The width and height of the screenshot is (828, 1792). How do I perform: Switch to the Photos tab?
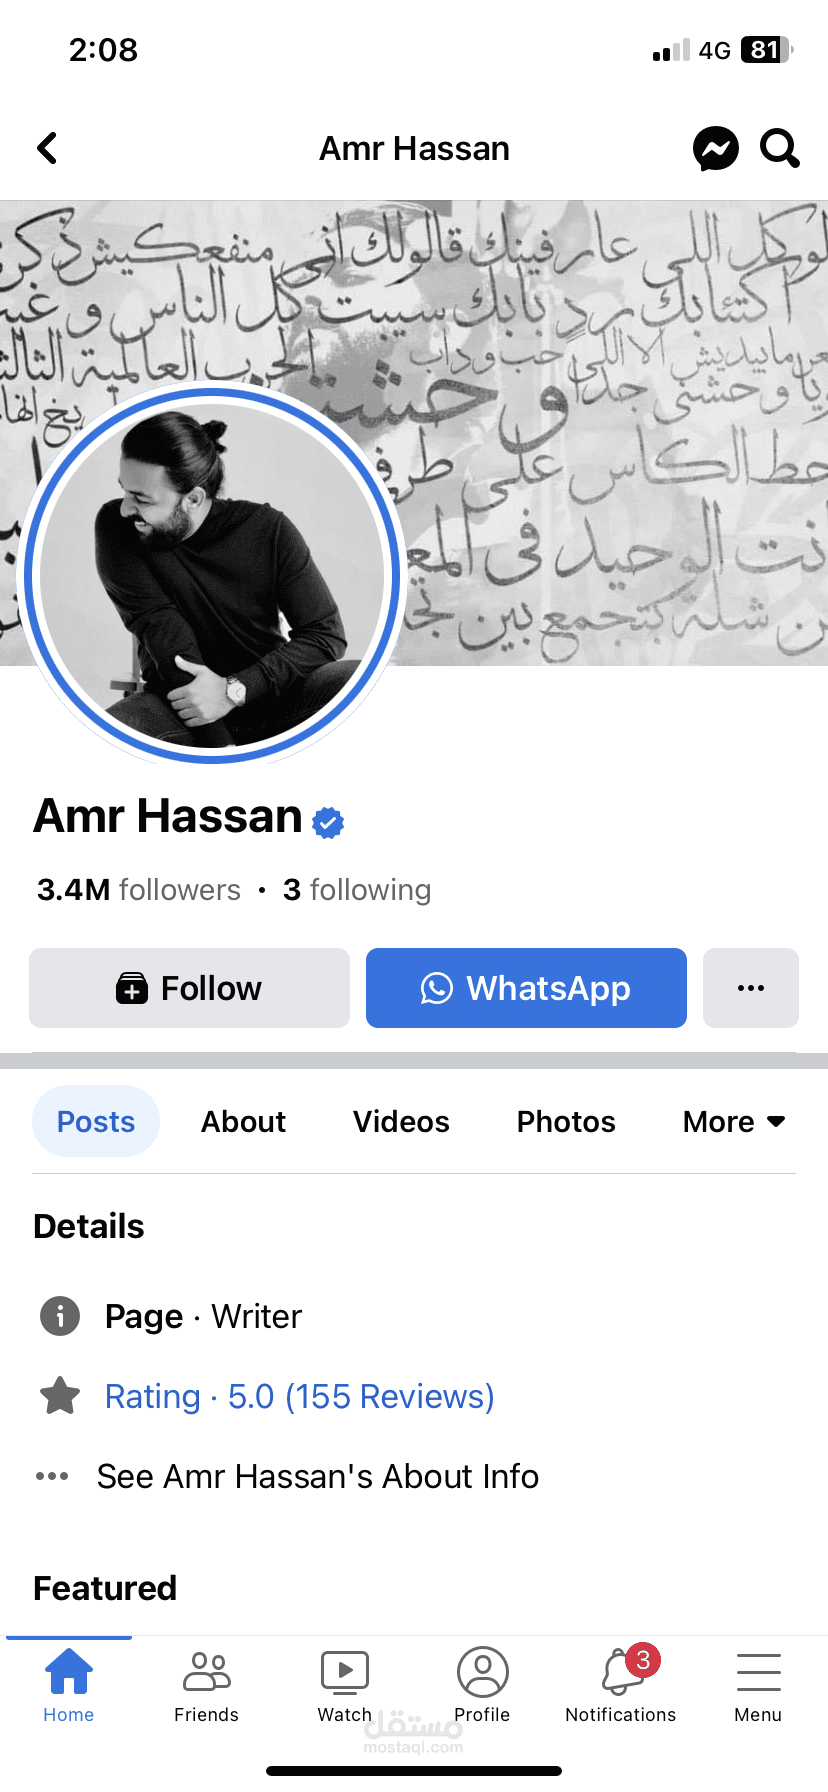[x=566, y=1122]
